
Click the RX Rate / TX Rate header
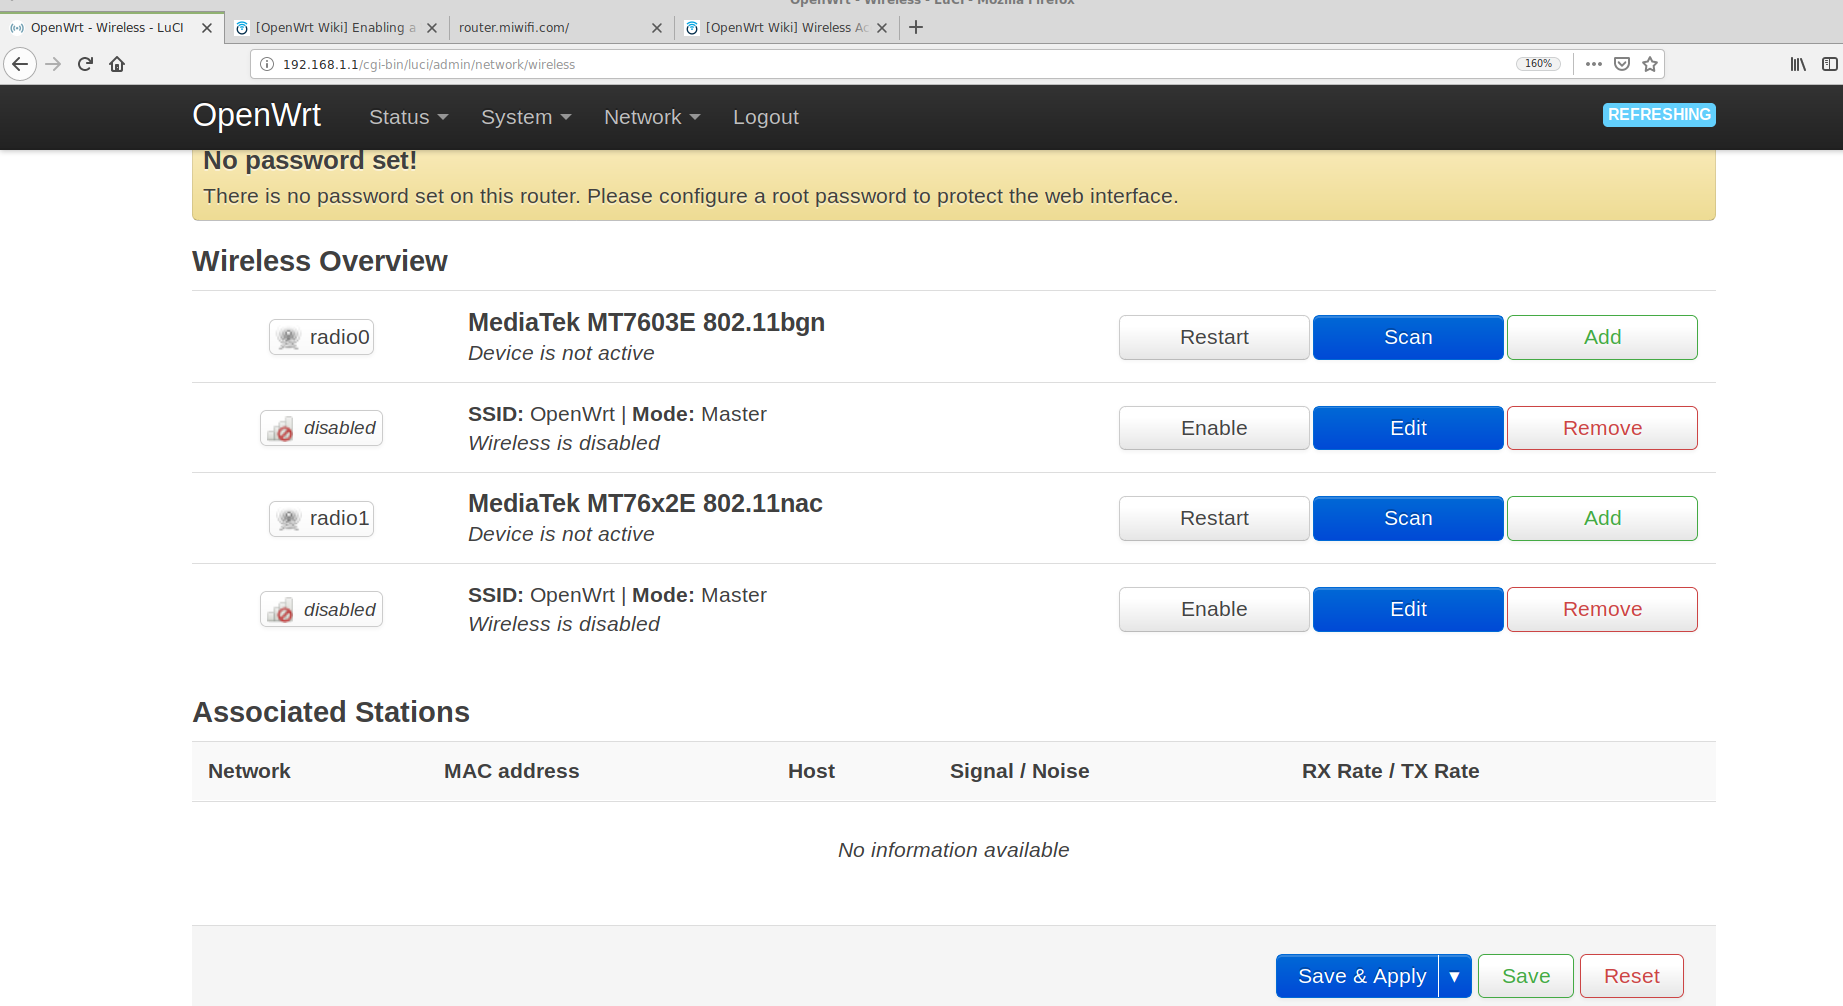click(1390, 771)
